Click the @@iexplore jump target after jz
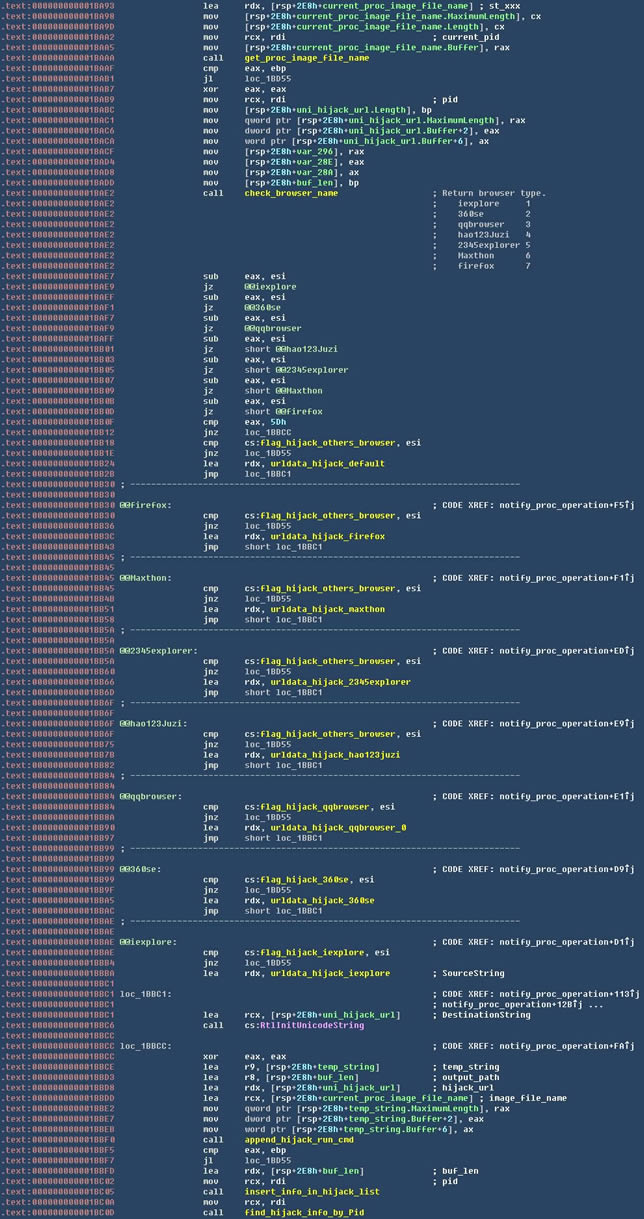The image size is (644, 1219). [x=270, y=286]
